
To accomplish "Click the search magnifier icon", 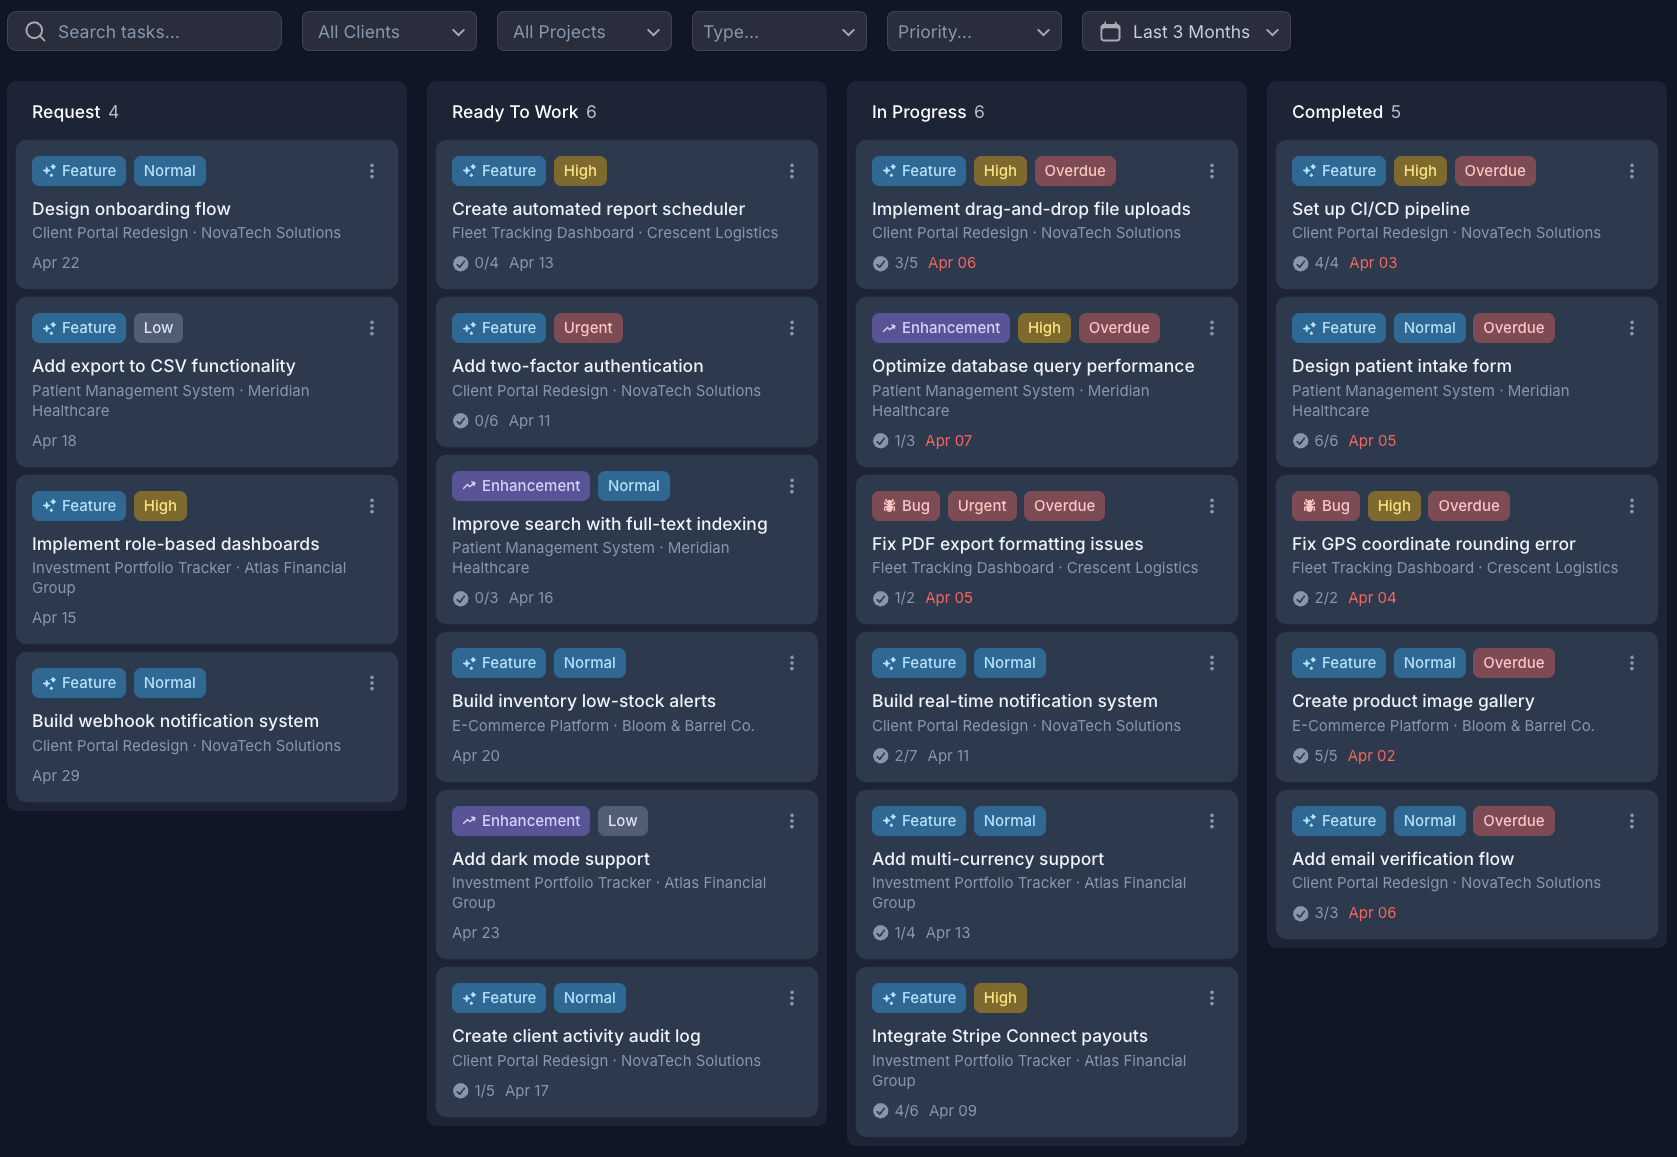I will tap(35, 32).
